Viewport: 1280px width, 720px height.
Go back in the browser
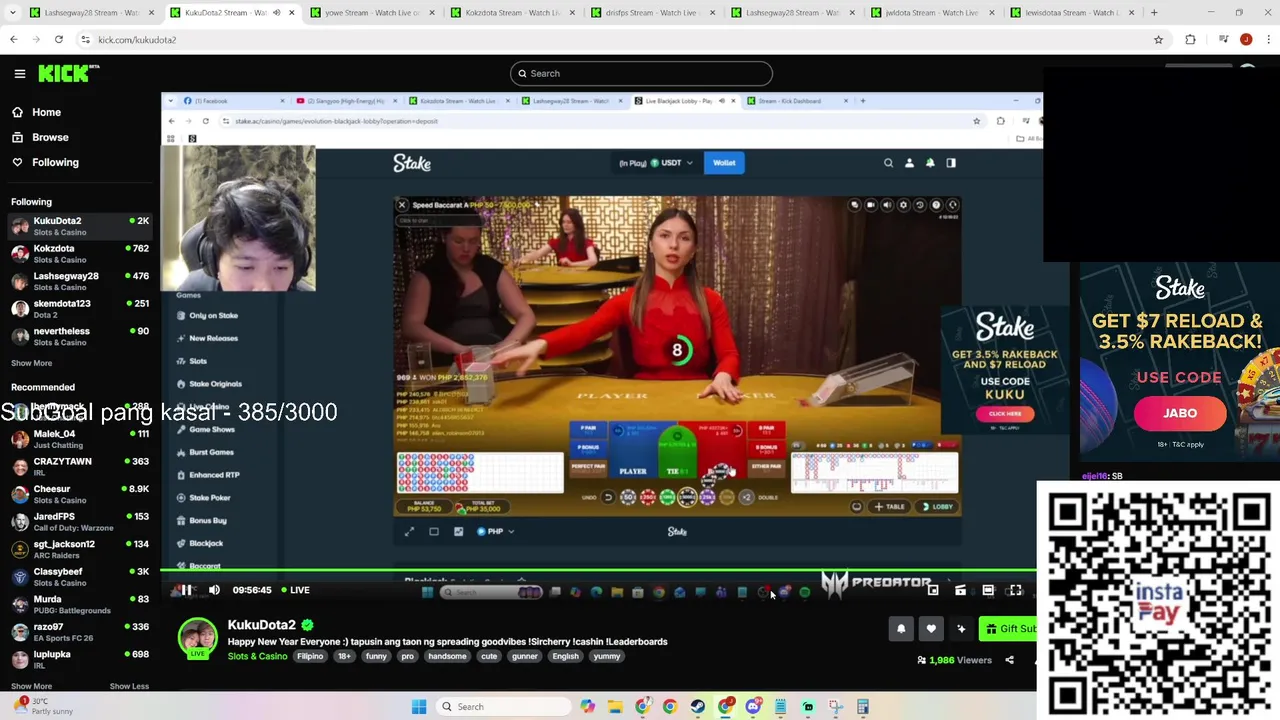pos(13,39)
